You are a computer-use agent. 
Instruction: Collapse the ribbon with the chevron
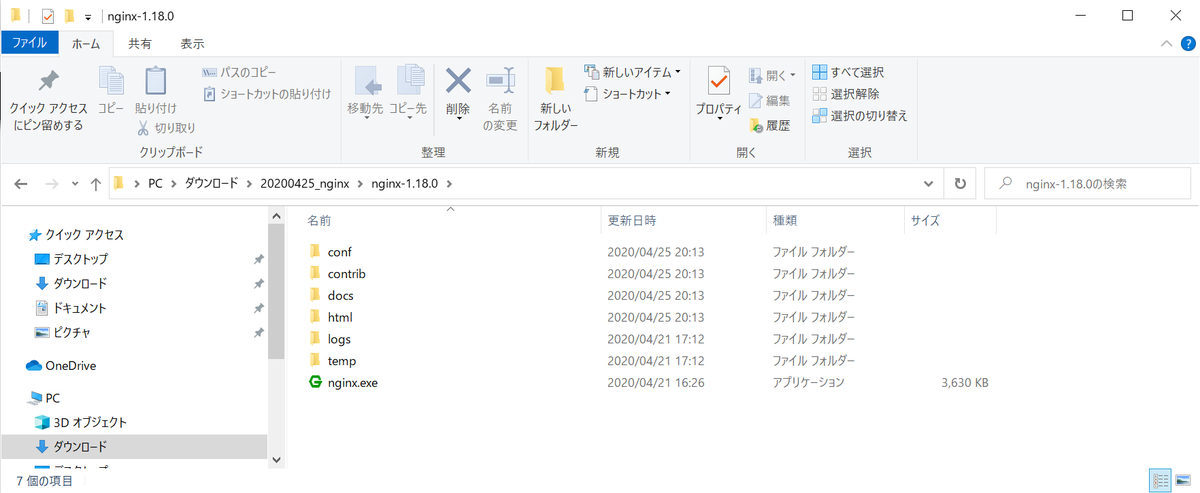[1165, 44]
